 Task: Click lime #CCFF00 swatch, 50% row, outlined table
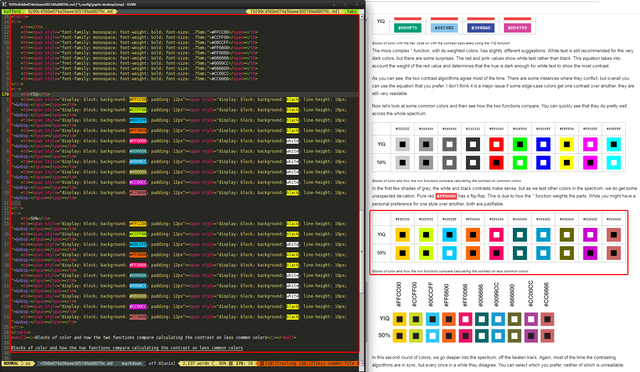point(426,253)
